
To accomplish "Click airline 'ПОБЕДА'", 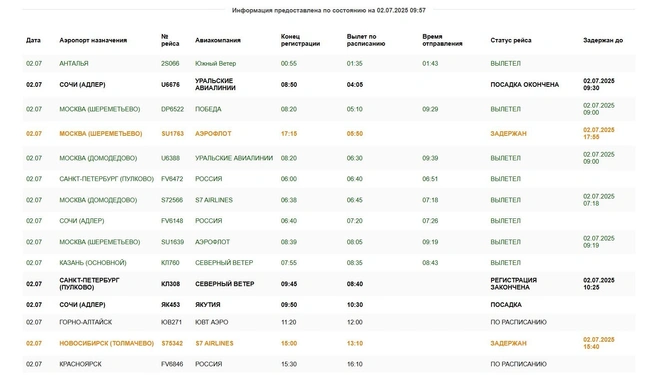I will click(x=208, y=109).
